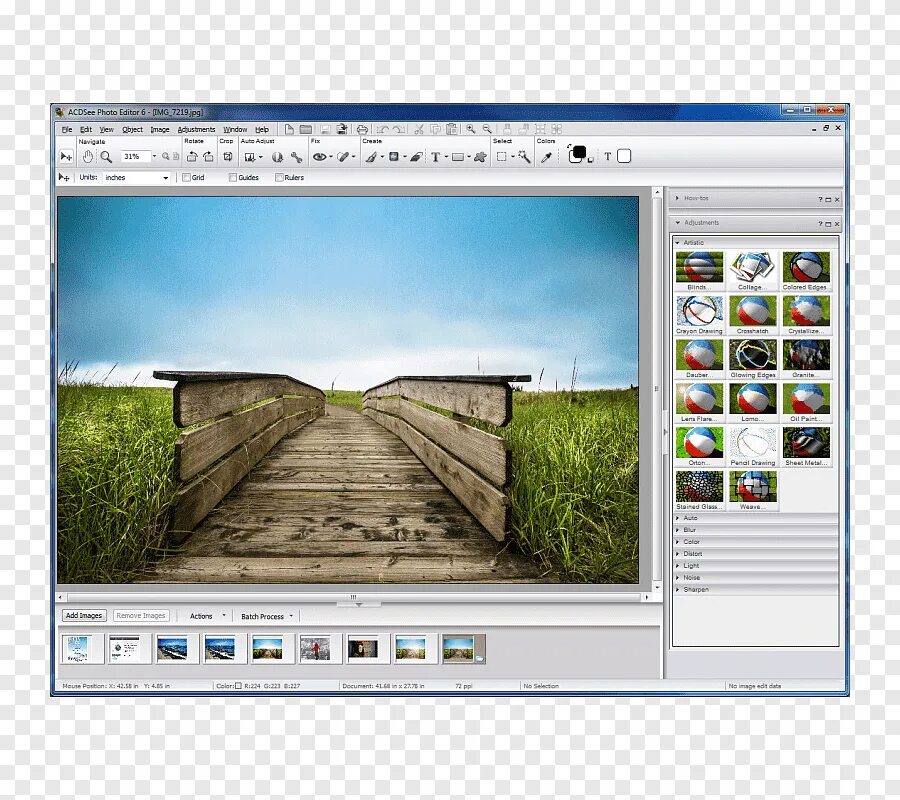Select the fill tool in Create
Image resolution: width=900 pixels, height=800 pixels.
[394, 156]
